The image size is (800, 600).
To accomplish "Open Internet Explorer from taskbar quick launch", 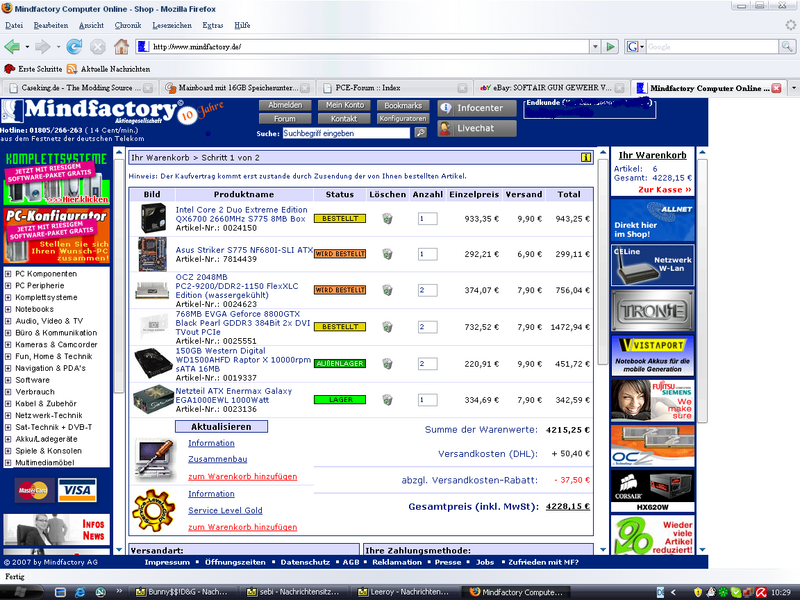I will click(80, 592).
